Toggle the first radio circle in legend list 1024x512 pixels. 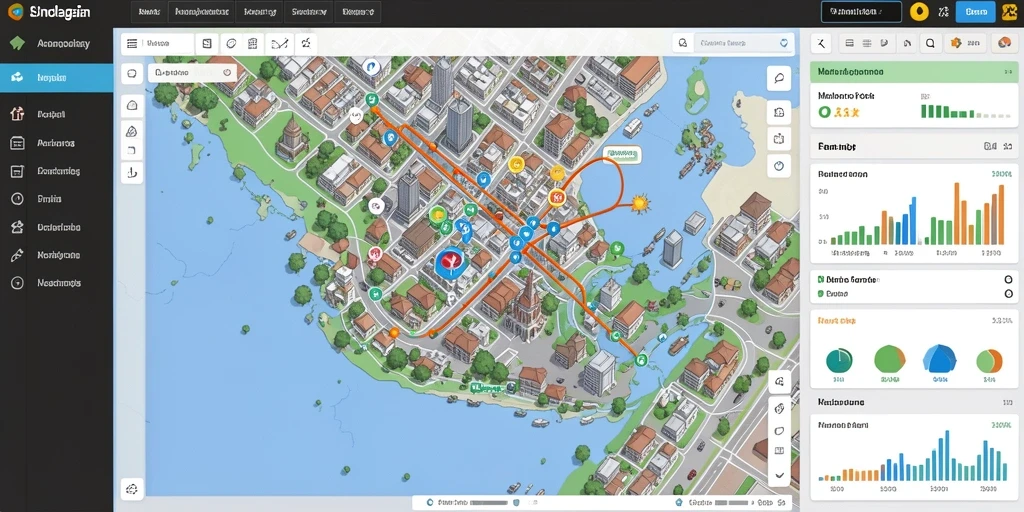click(x=1008, y=280)
